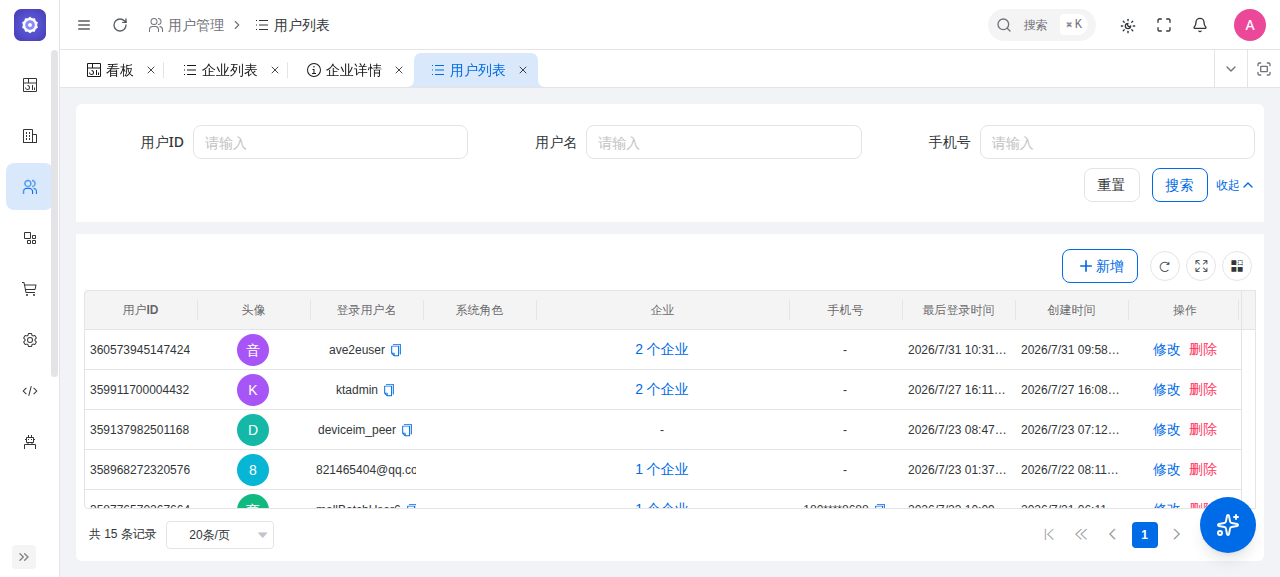Click 删除 for deviceim_peer row
Screen dimensions: 1280x577
(1203, 430)
